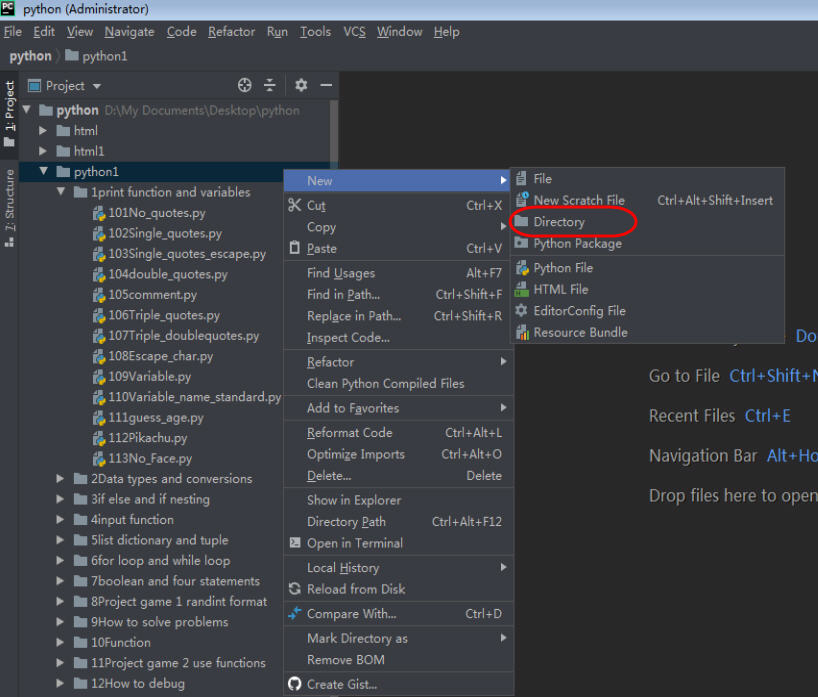Screen dimensions: 818x697
Task: Open Local History submenu
Action: pos(398,568)
